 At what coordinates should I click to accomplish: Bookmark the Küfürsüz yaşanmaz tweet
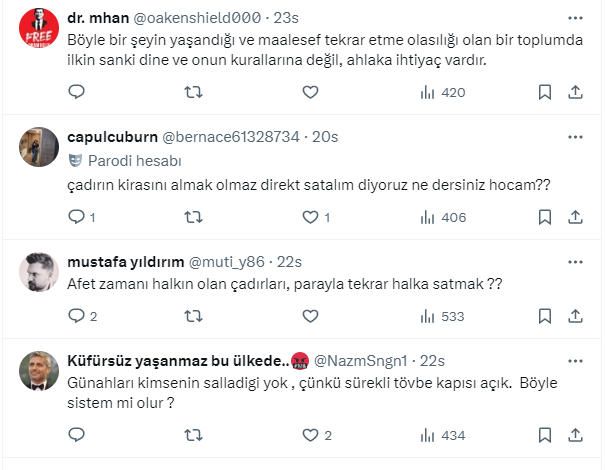(x=545, y=435)
